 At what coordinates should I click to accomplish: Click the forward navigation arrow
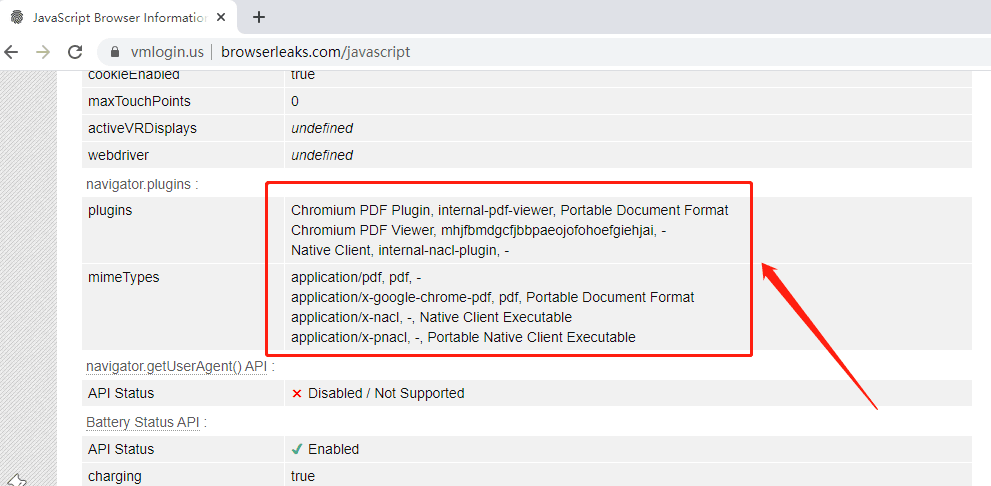42,52
